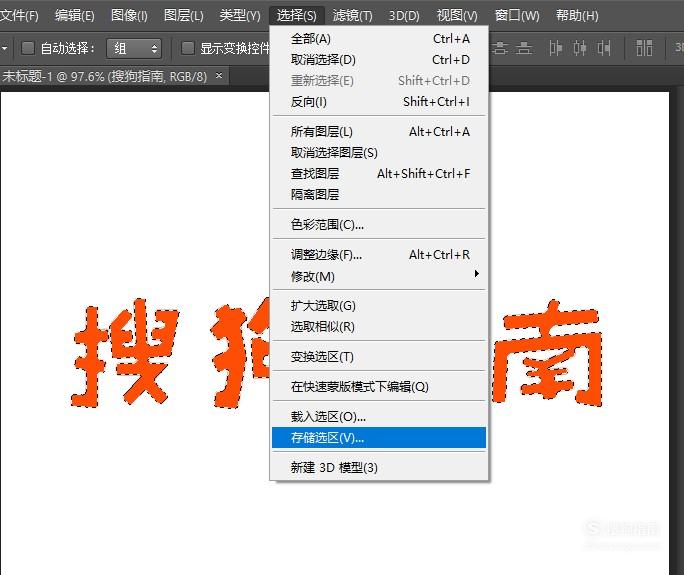Toggle 显示变换控件 checkbox
Image resolution: width=684 pixels, height=575 pixels.
188,48
